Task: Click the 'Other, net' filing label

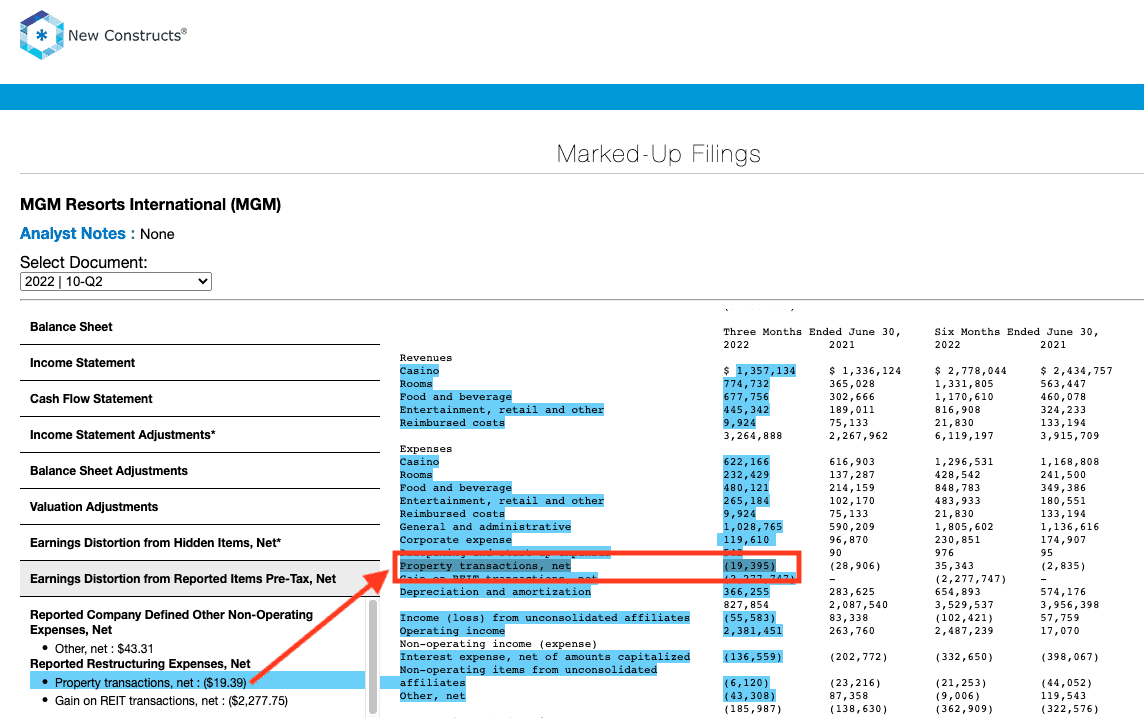Action: (x=433, y=696)
